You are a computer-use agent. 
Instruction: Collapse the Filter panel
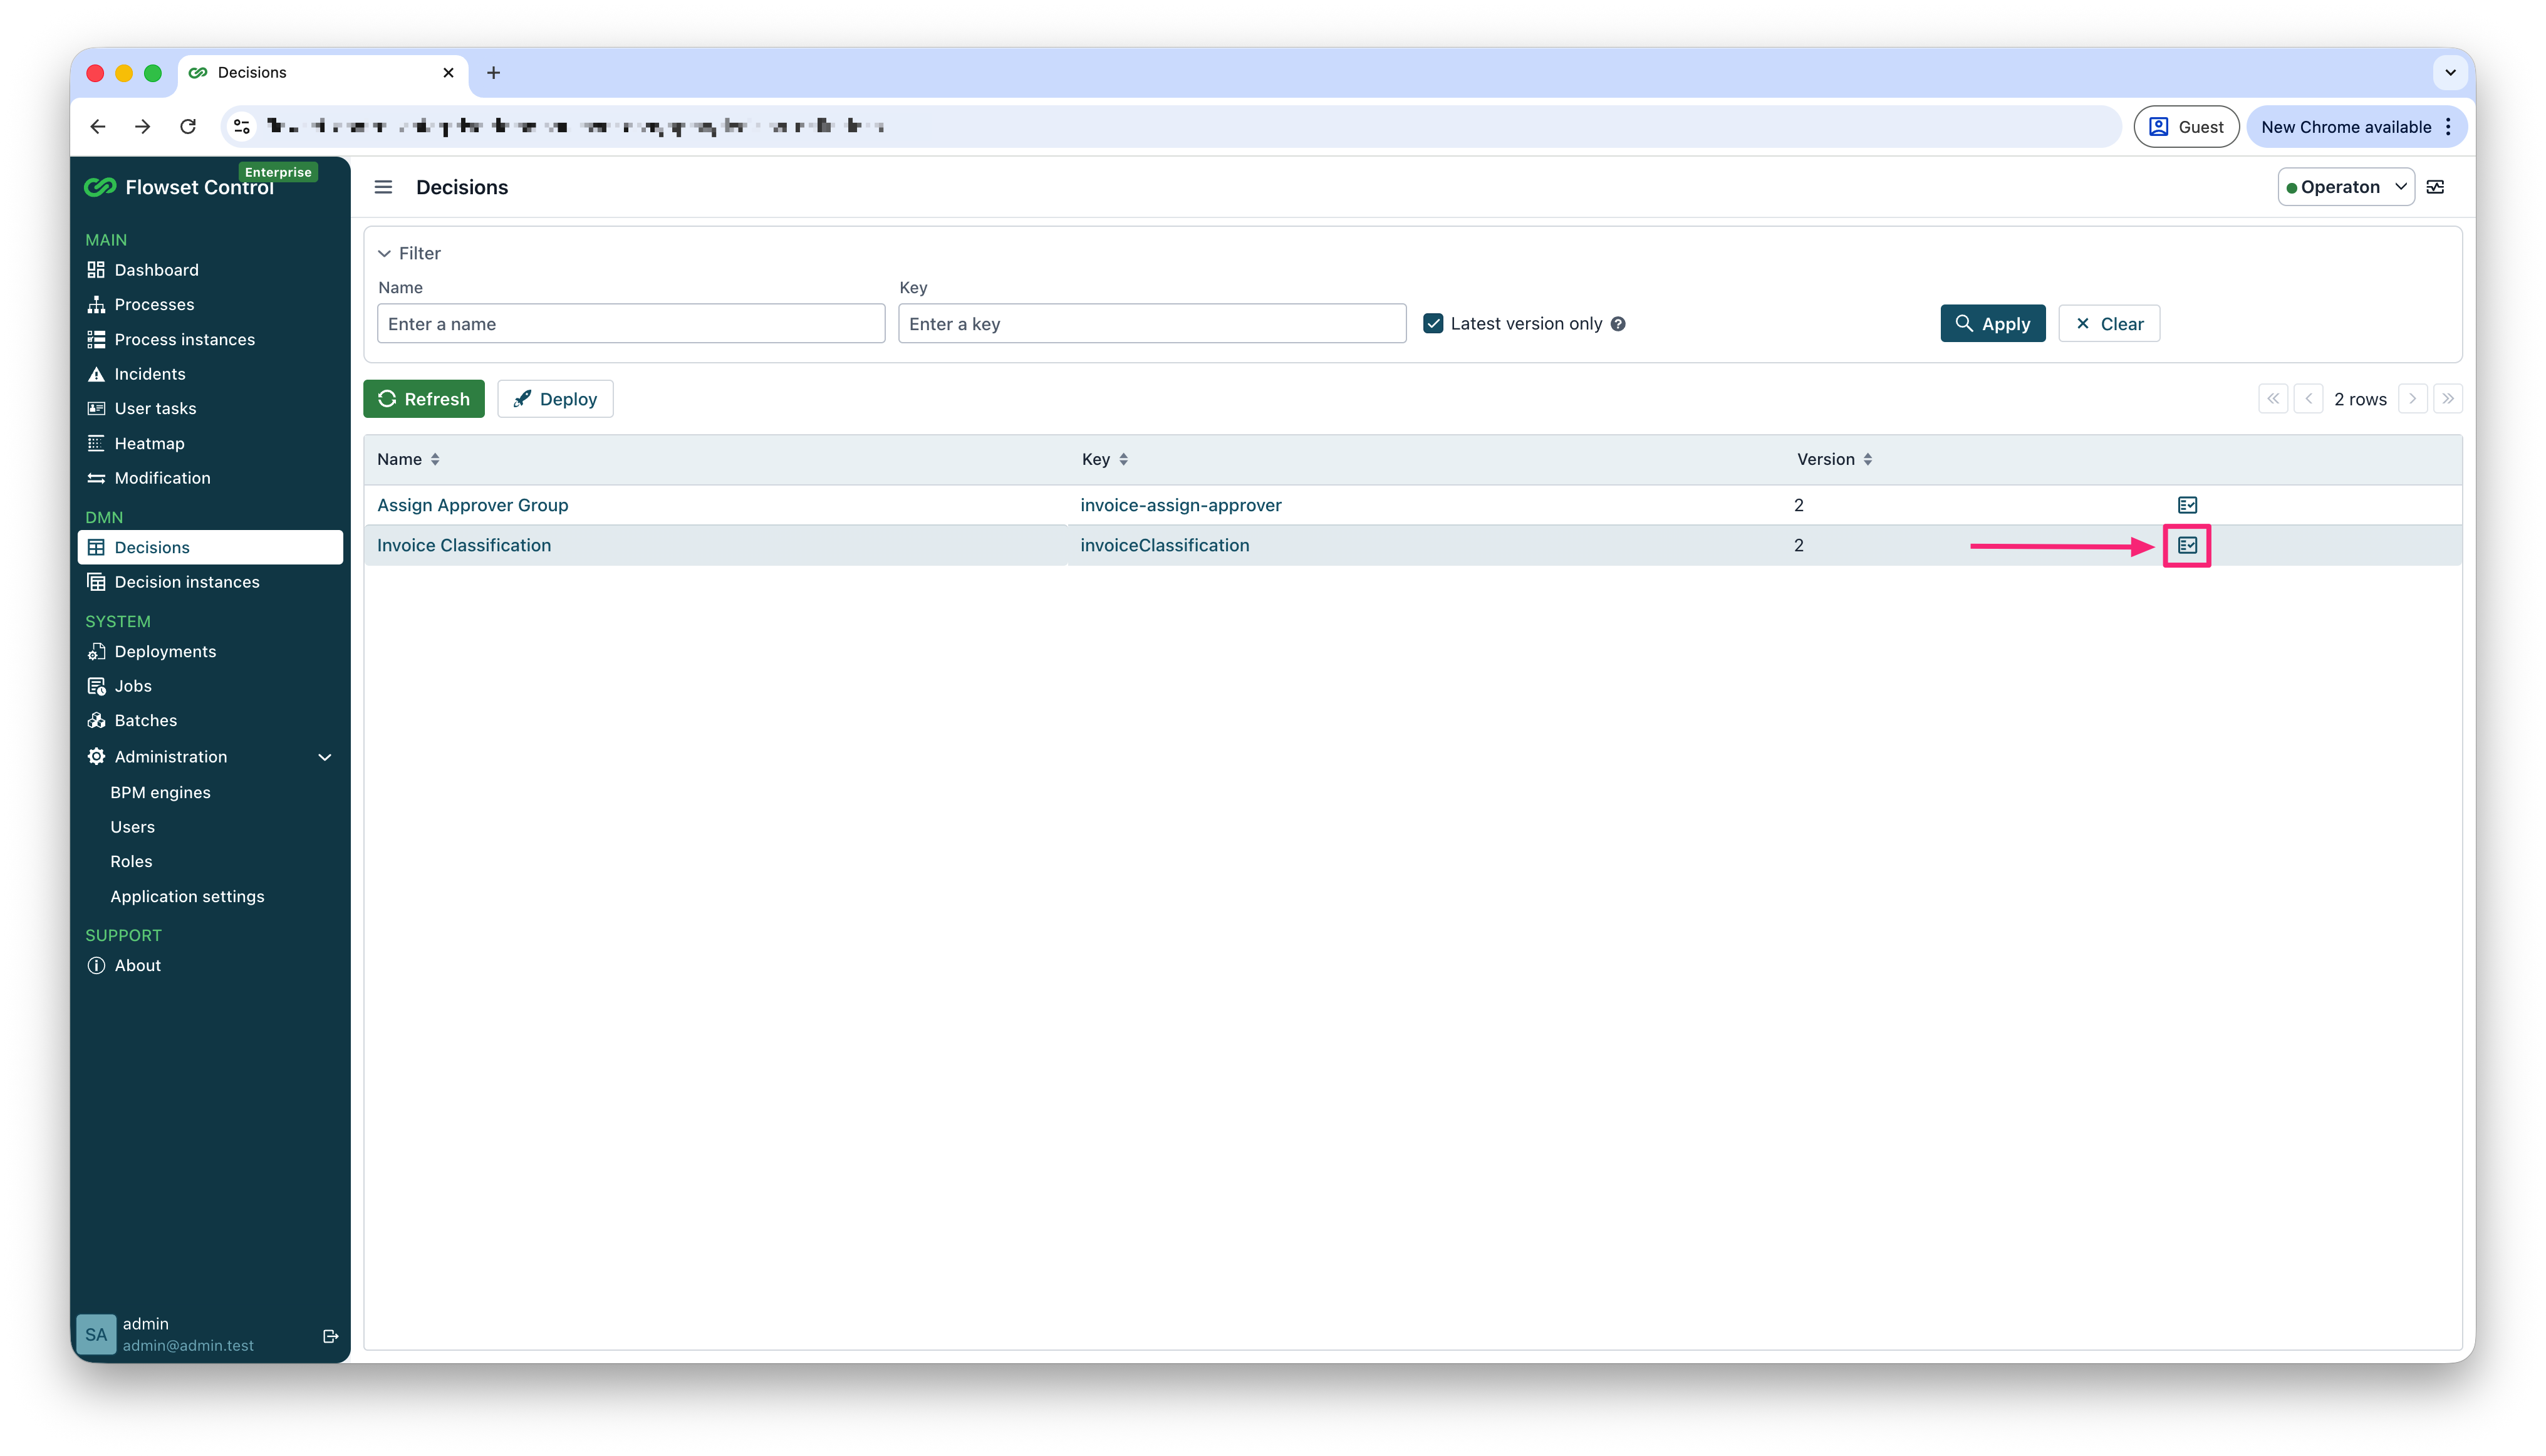[409, 253]
